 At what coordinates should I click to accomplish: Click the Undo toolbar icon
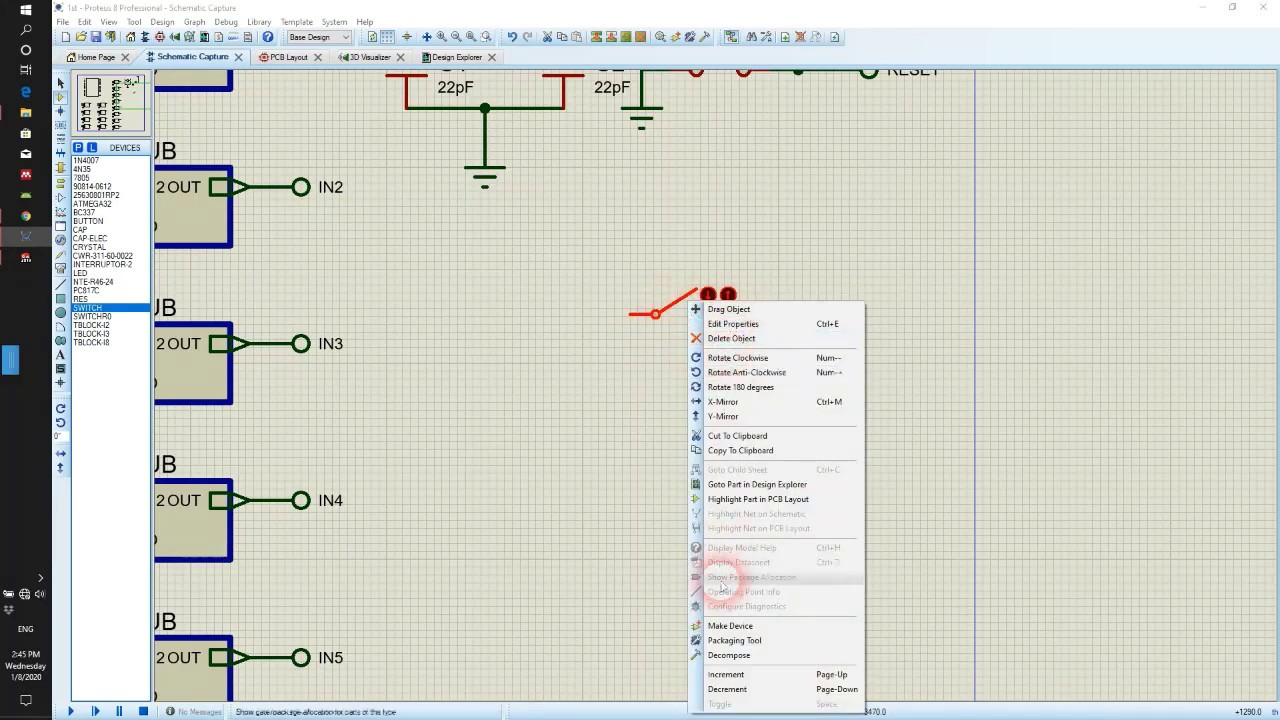(512, 37)
